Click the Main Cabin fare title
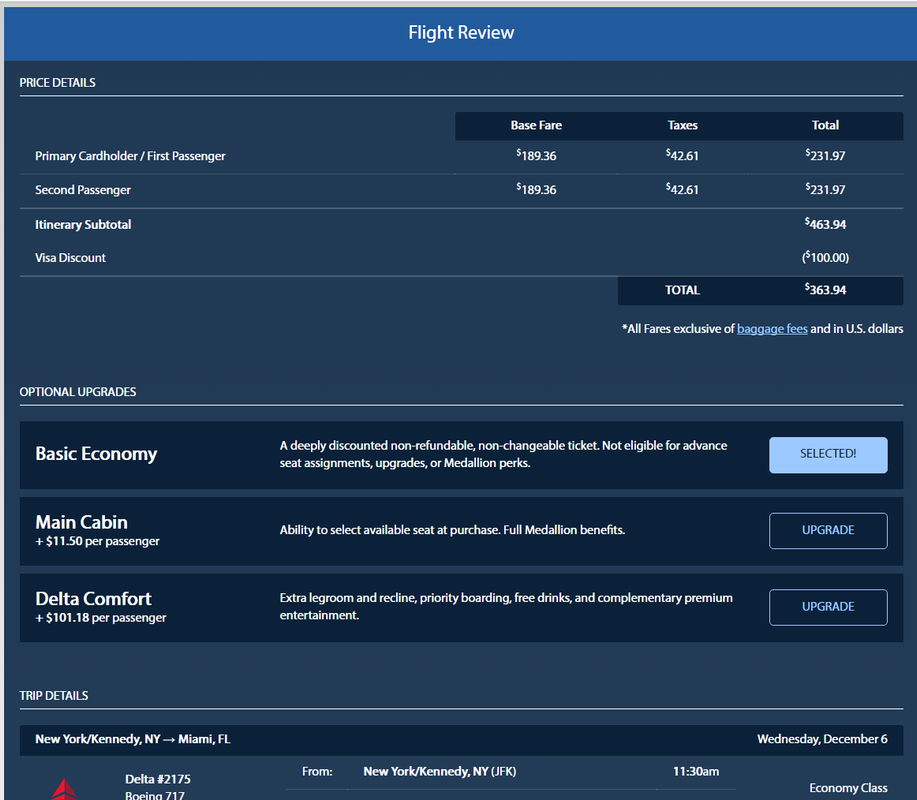This screenshot has width=917, height=800. [x=81, y=522]
